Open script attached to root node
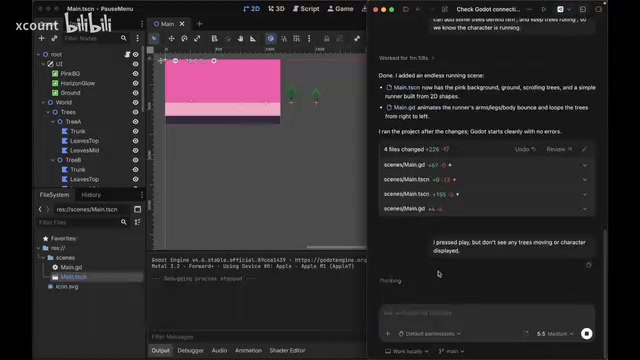 point(127,54)
